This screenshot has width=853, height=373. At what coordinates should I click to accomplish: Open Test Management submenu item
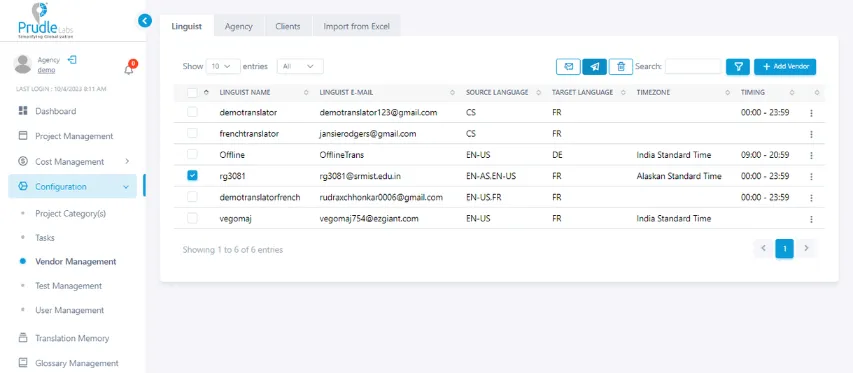tap(69, 286)
